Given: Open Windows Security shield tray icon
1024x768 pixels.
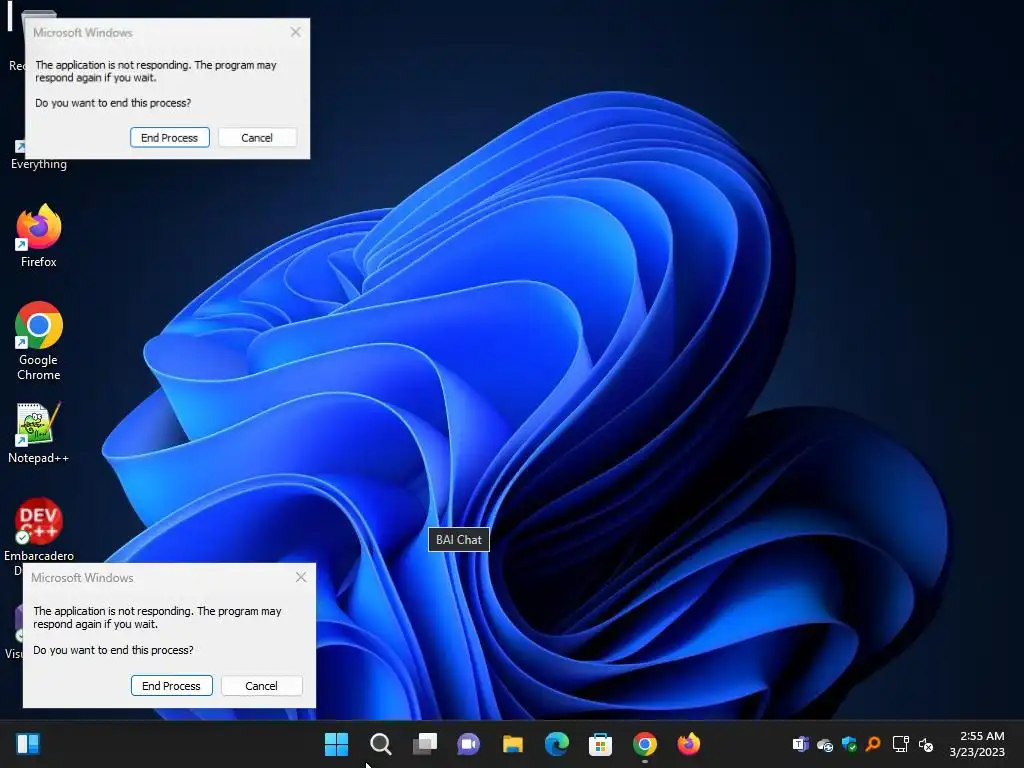Looking at the screenshot, I should tap(849, 744).
